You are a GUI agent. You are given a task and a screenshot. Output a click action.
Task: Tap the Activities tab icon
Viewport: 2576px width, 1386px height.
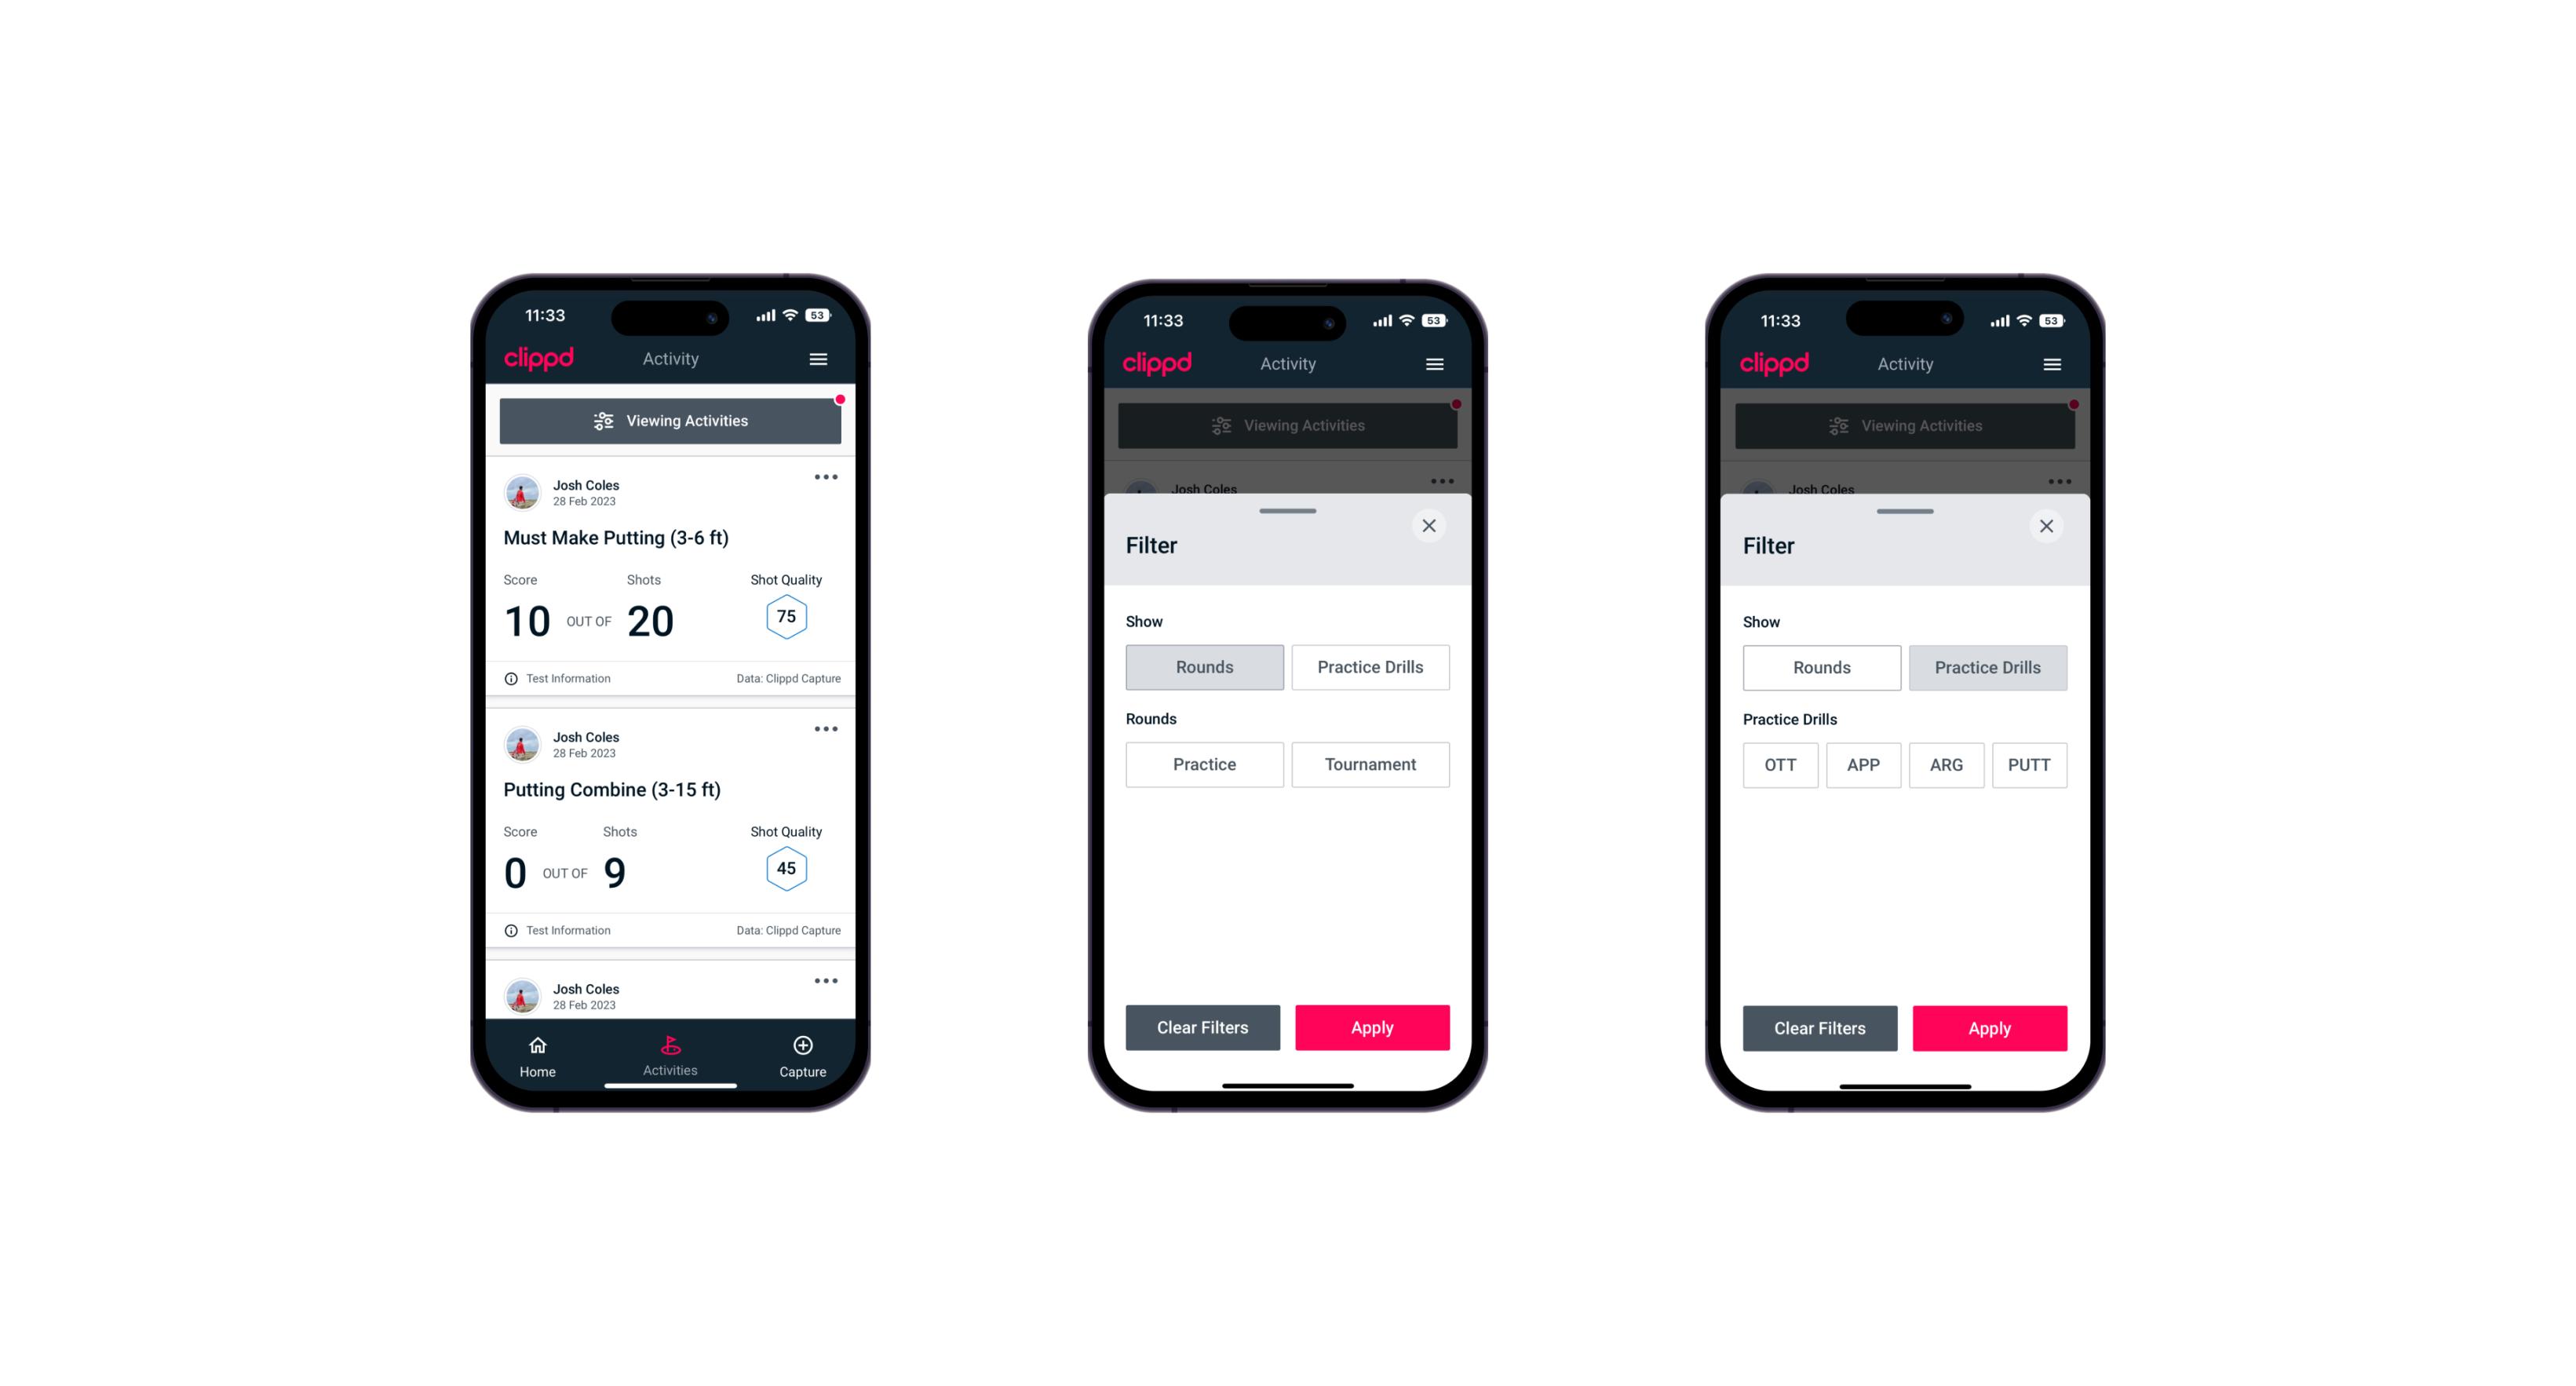pyautogui.click(x=671, y=1046)
